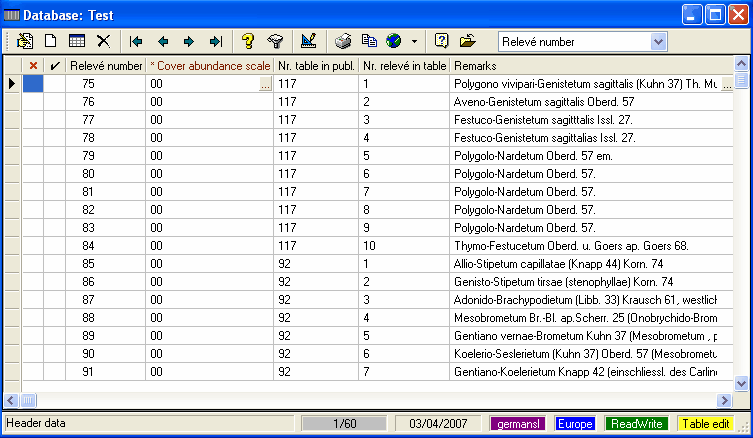
Task: Jump to first record arrow
Action: click(136, 41)
